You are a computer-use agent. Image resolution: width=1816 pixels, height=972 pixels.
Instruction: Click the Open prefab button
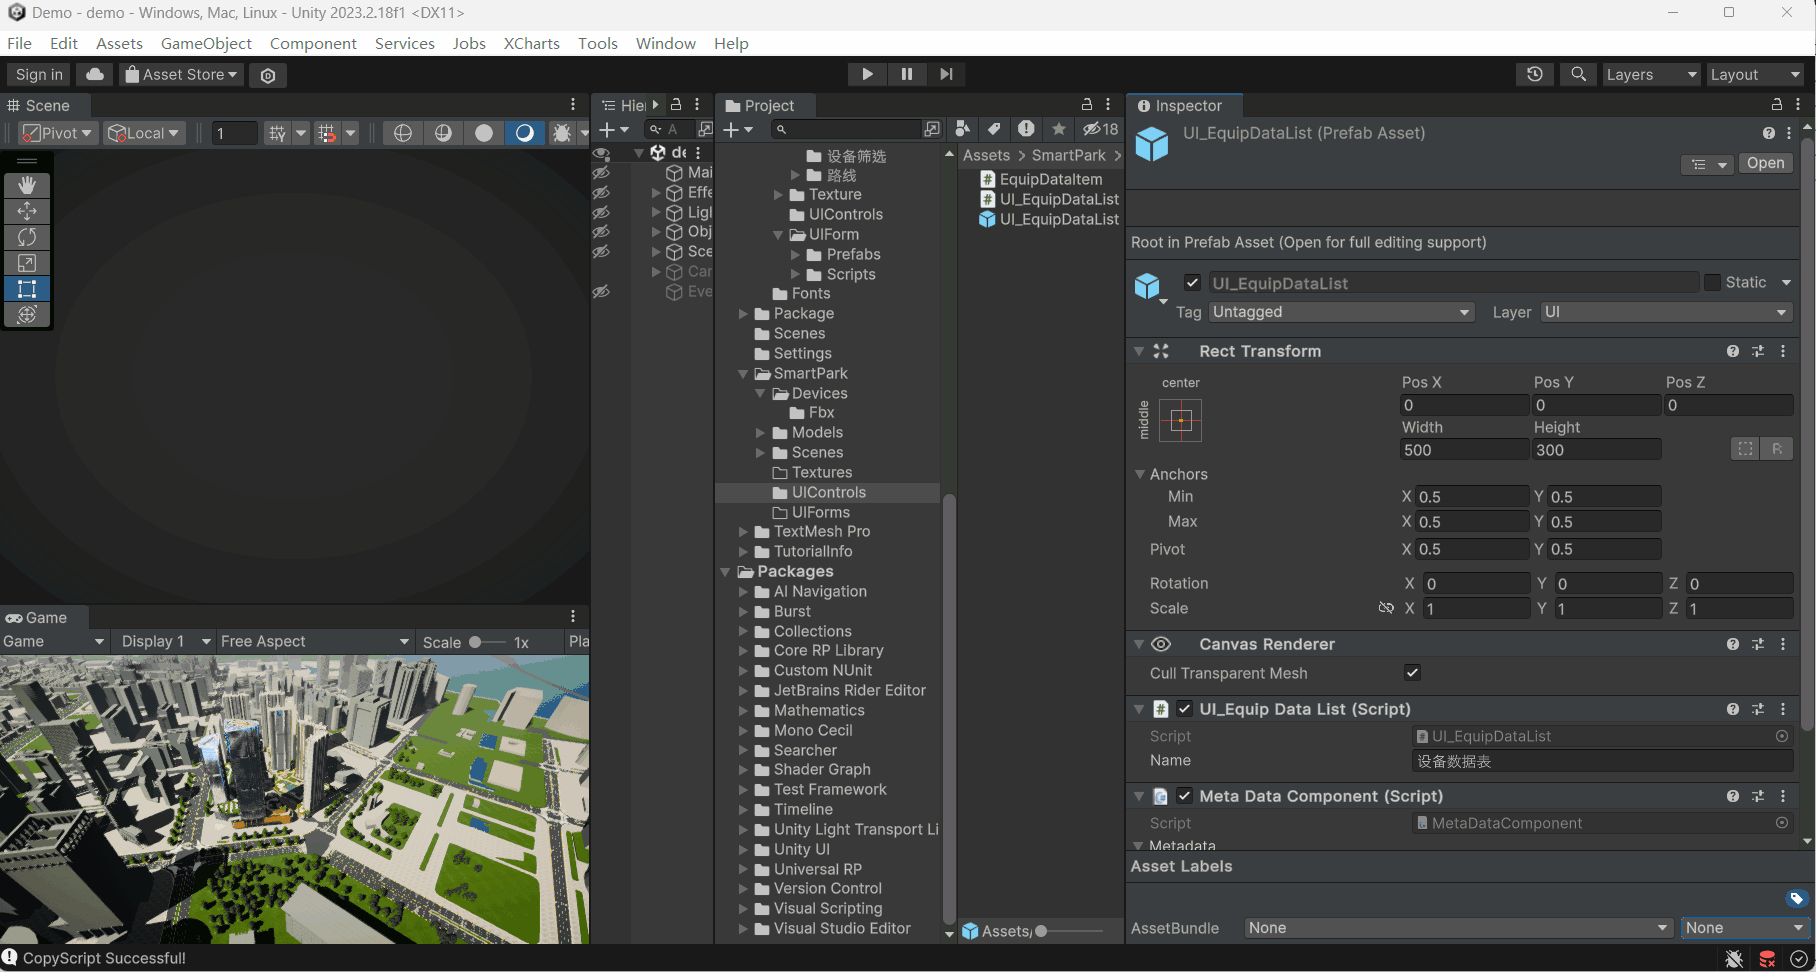point(1765,163)
